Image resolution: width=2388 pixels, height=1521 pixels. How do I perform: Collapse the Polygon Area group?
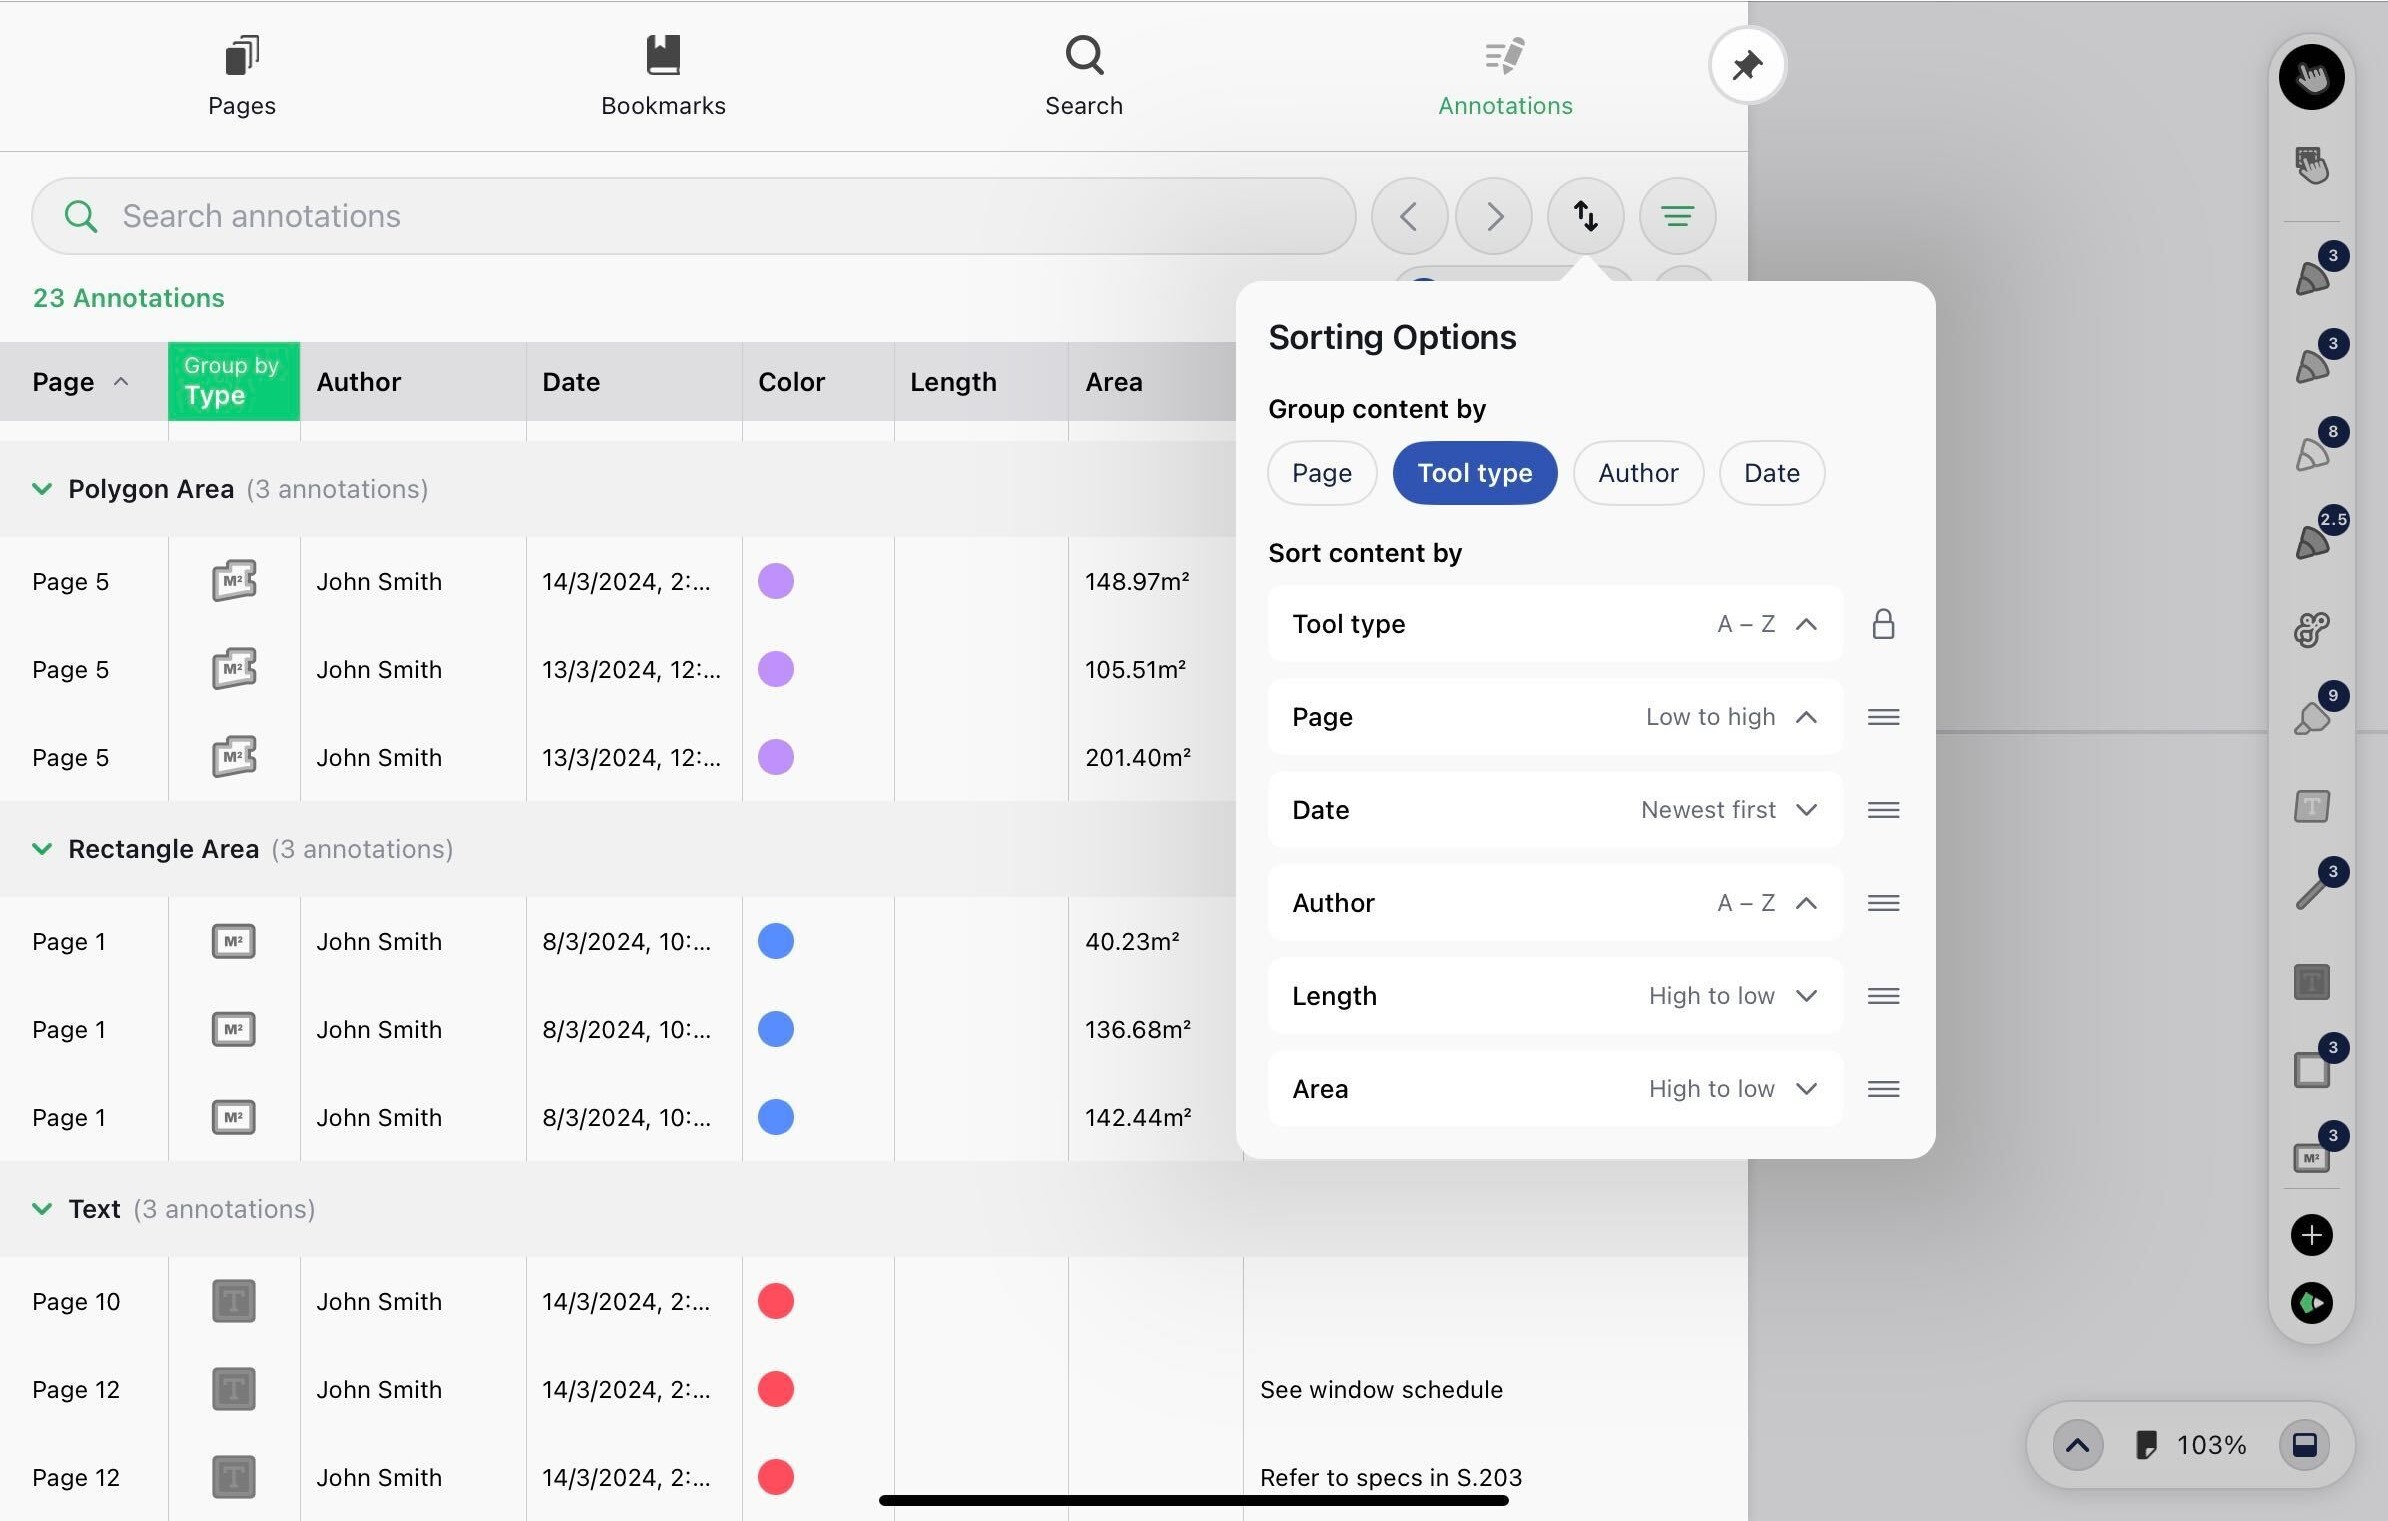pos(42,489)
